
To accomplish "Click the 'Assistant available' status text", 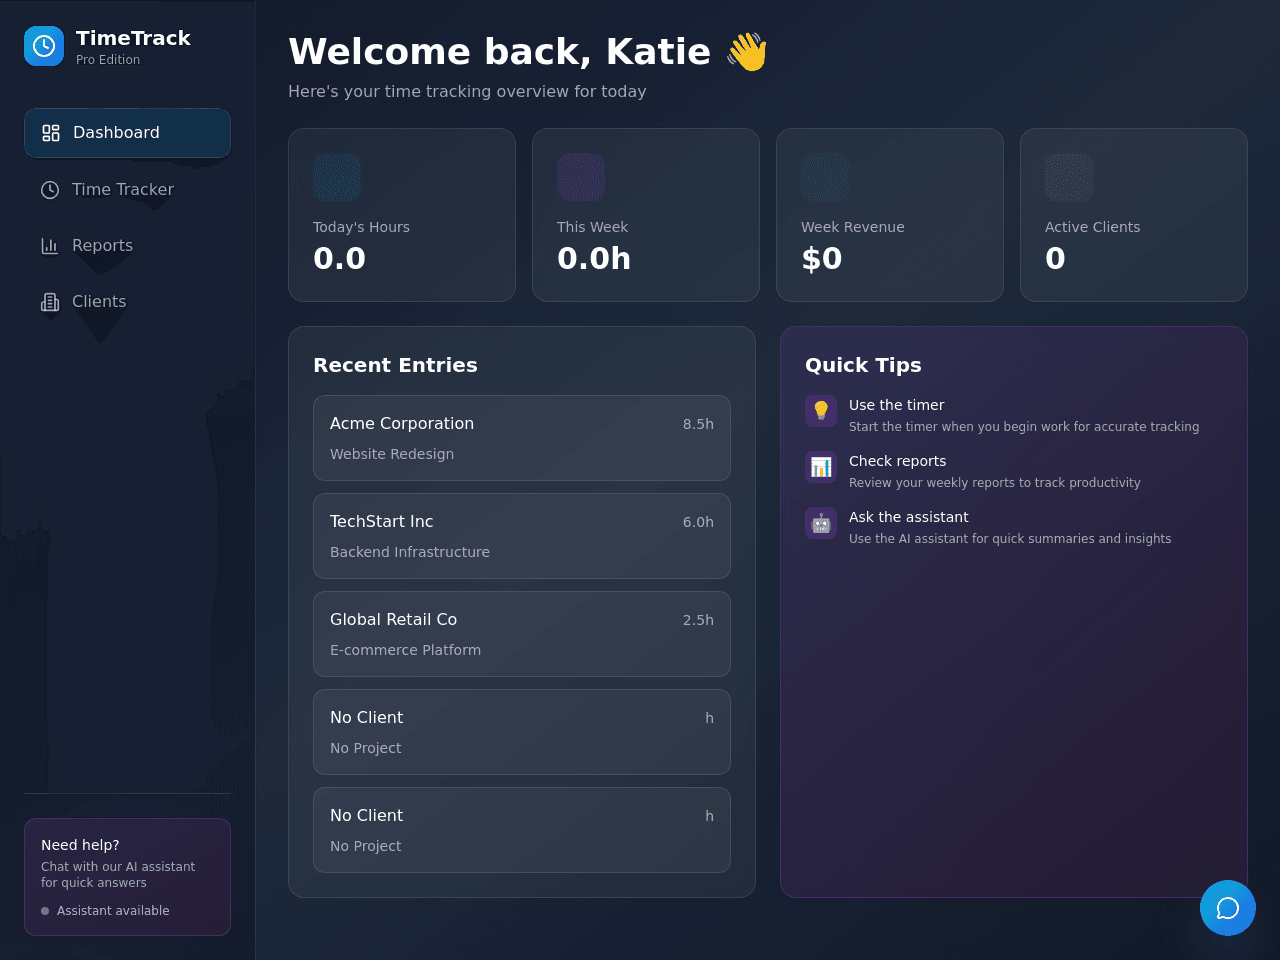I will (x=113, y=911).
